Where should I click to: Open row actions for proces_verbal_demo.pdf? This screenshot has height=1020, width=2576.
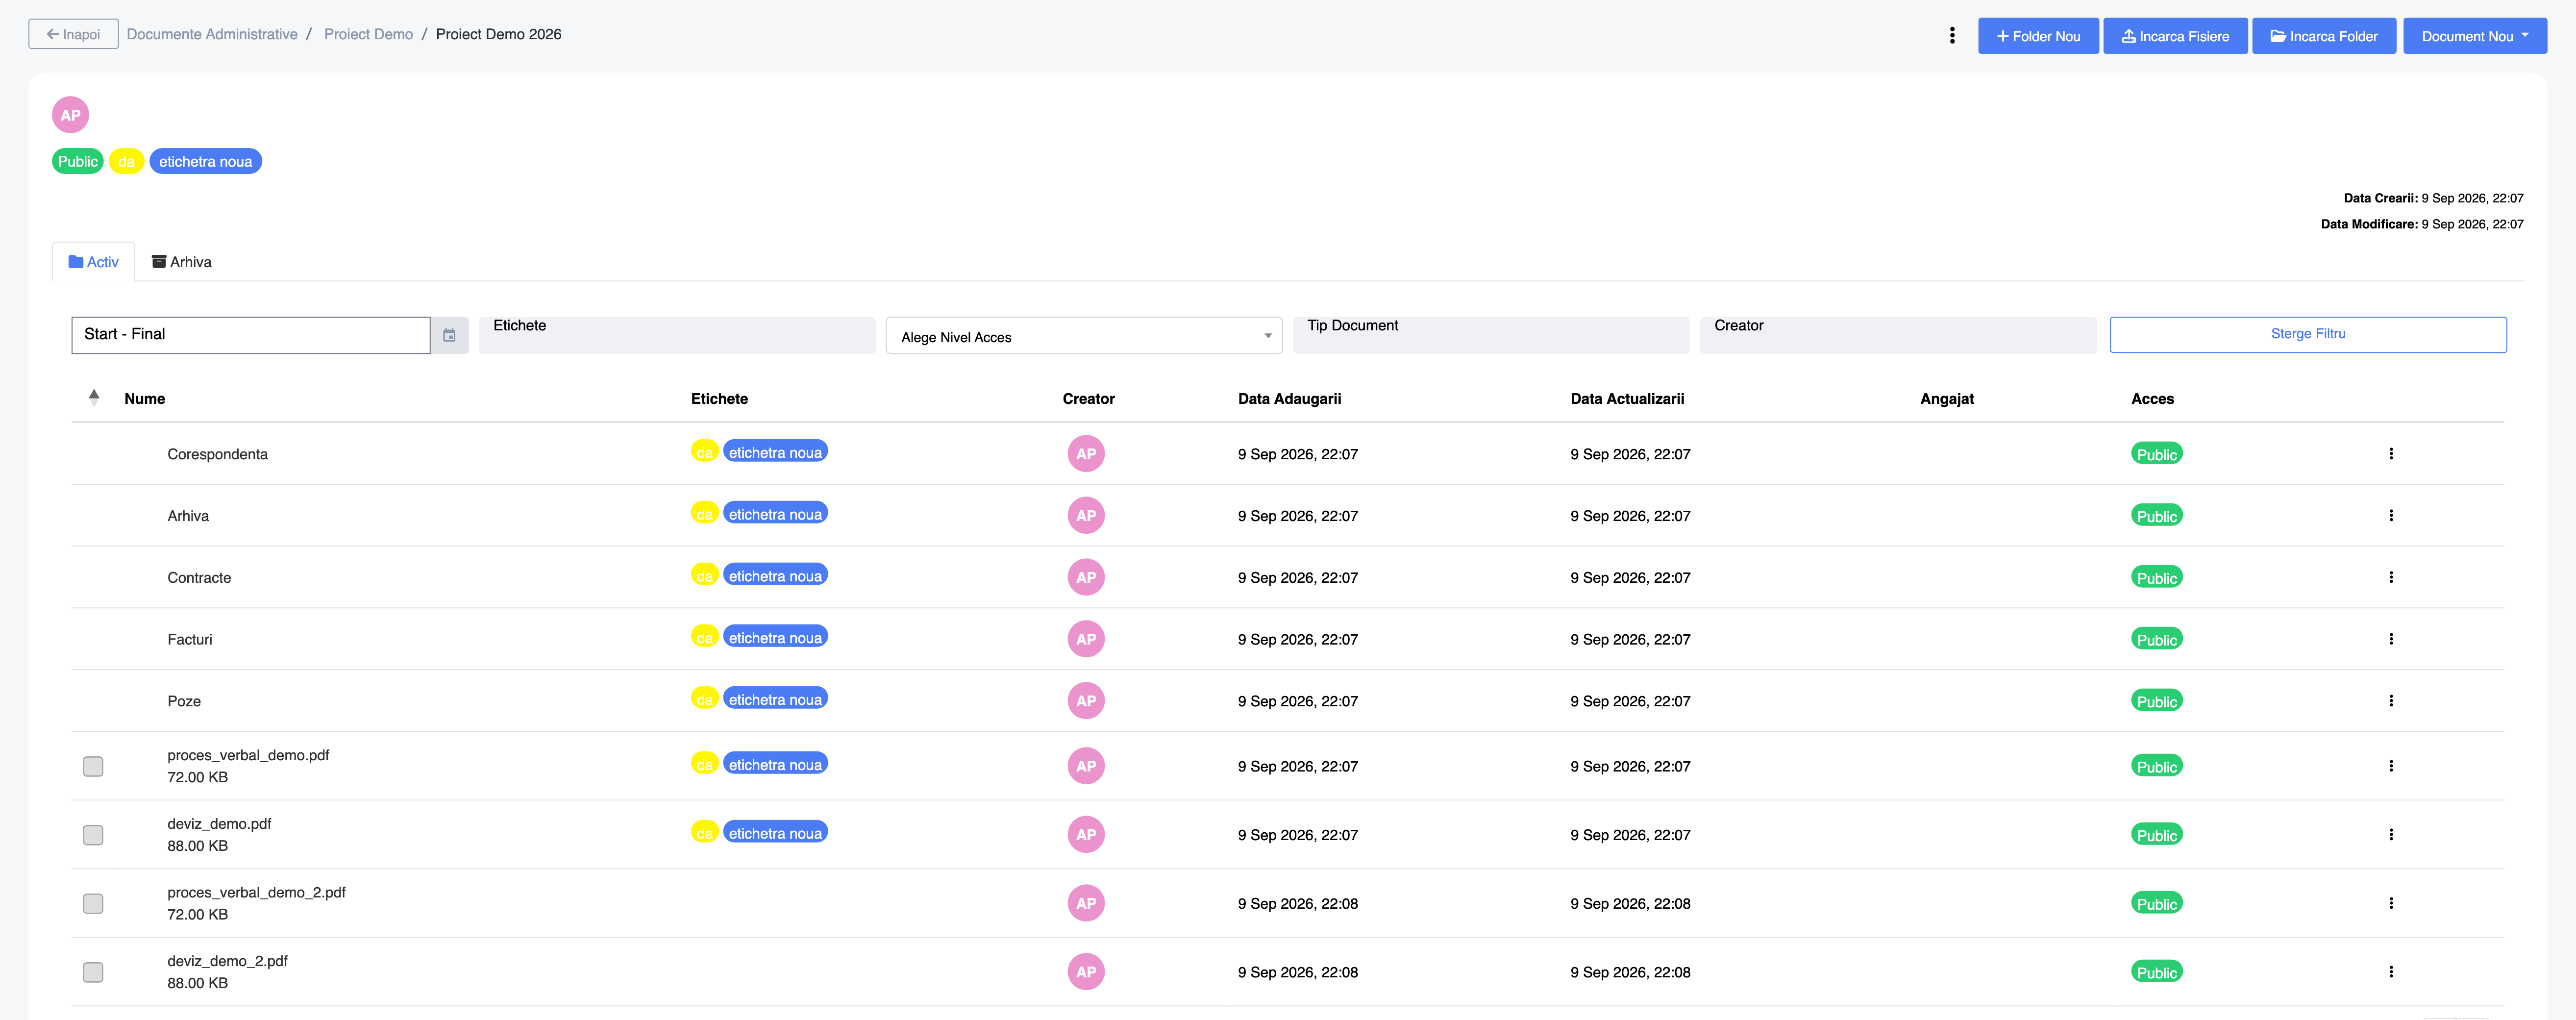pos(2391,766)
